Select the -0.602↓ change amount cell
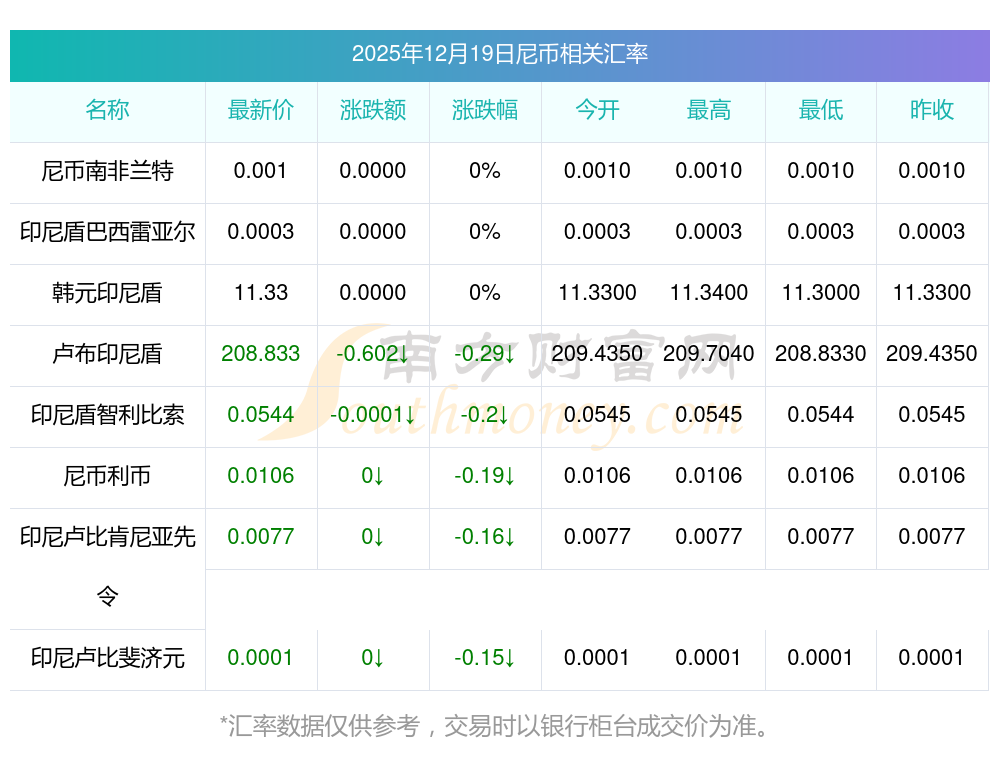The width and height of the screenshot is (1000, 757). (x=373, y=354)
